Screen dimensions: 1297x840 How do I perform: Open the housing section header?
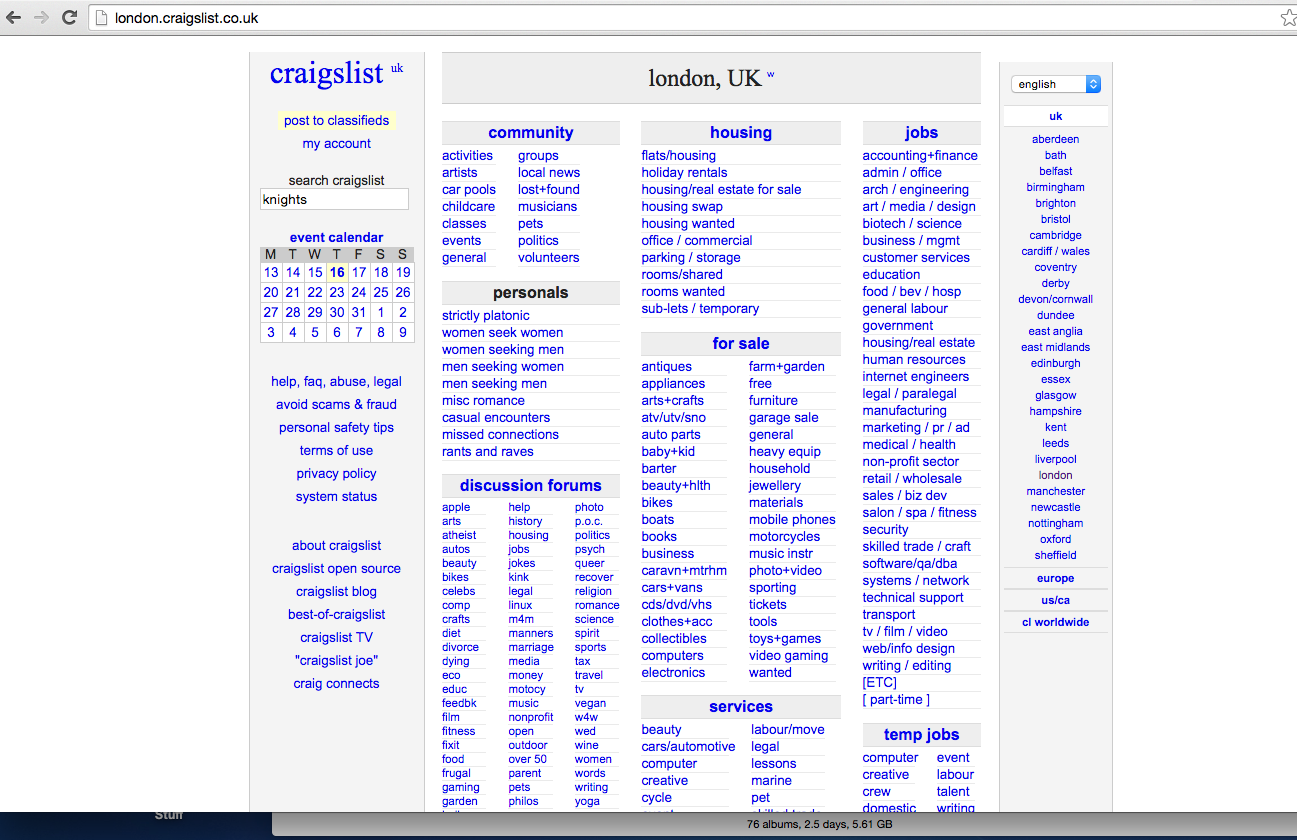[x=740, y=132]
